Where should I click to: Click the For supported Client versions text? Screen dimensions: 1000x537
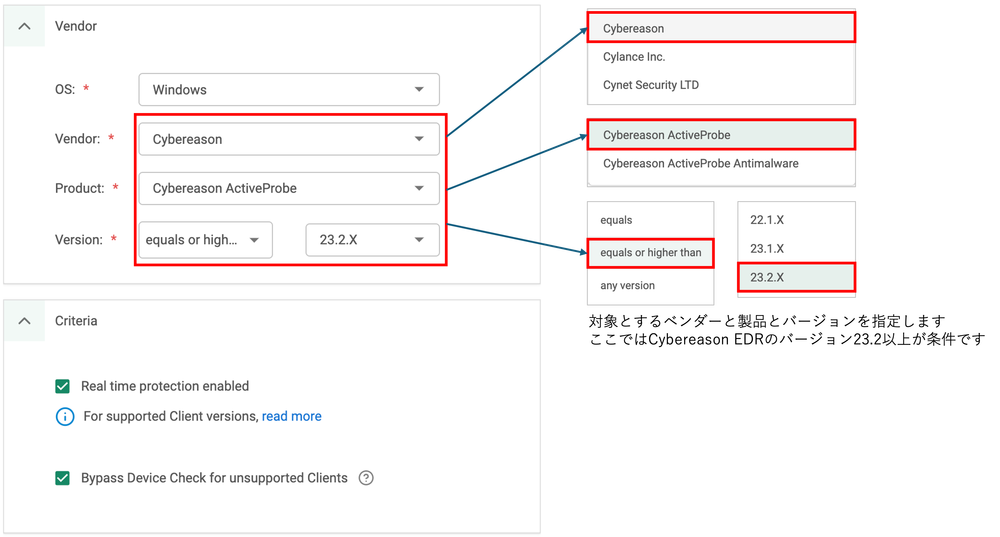pos(171,416)
